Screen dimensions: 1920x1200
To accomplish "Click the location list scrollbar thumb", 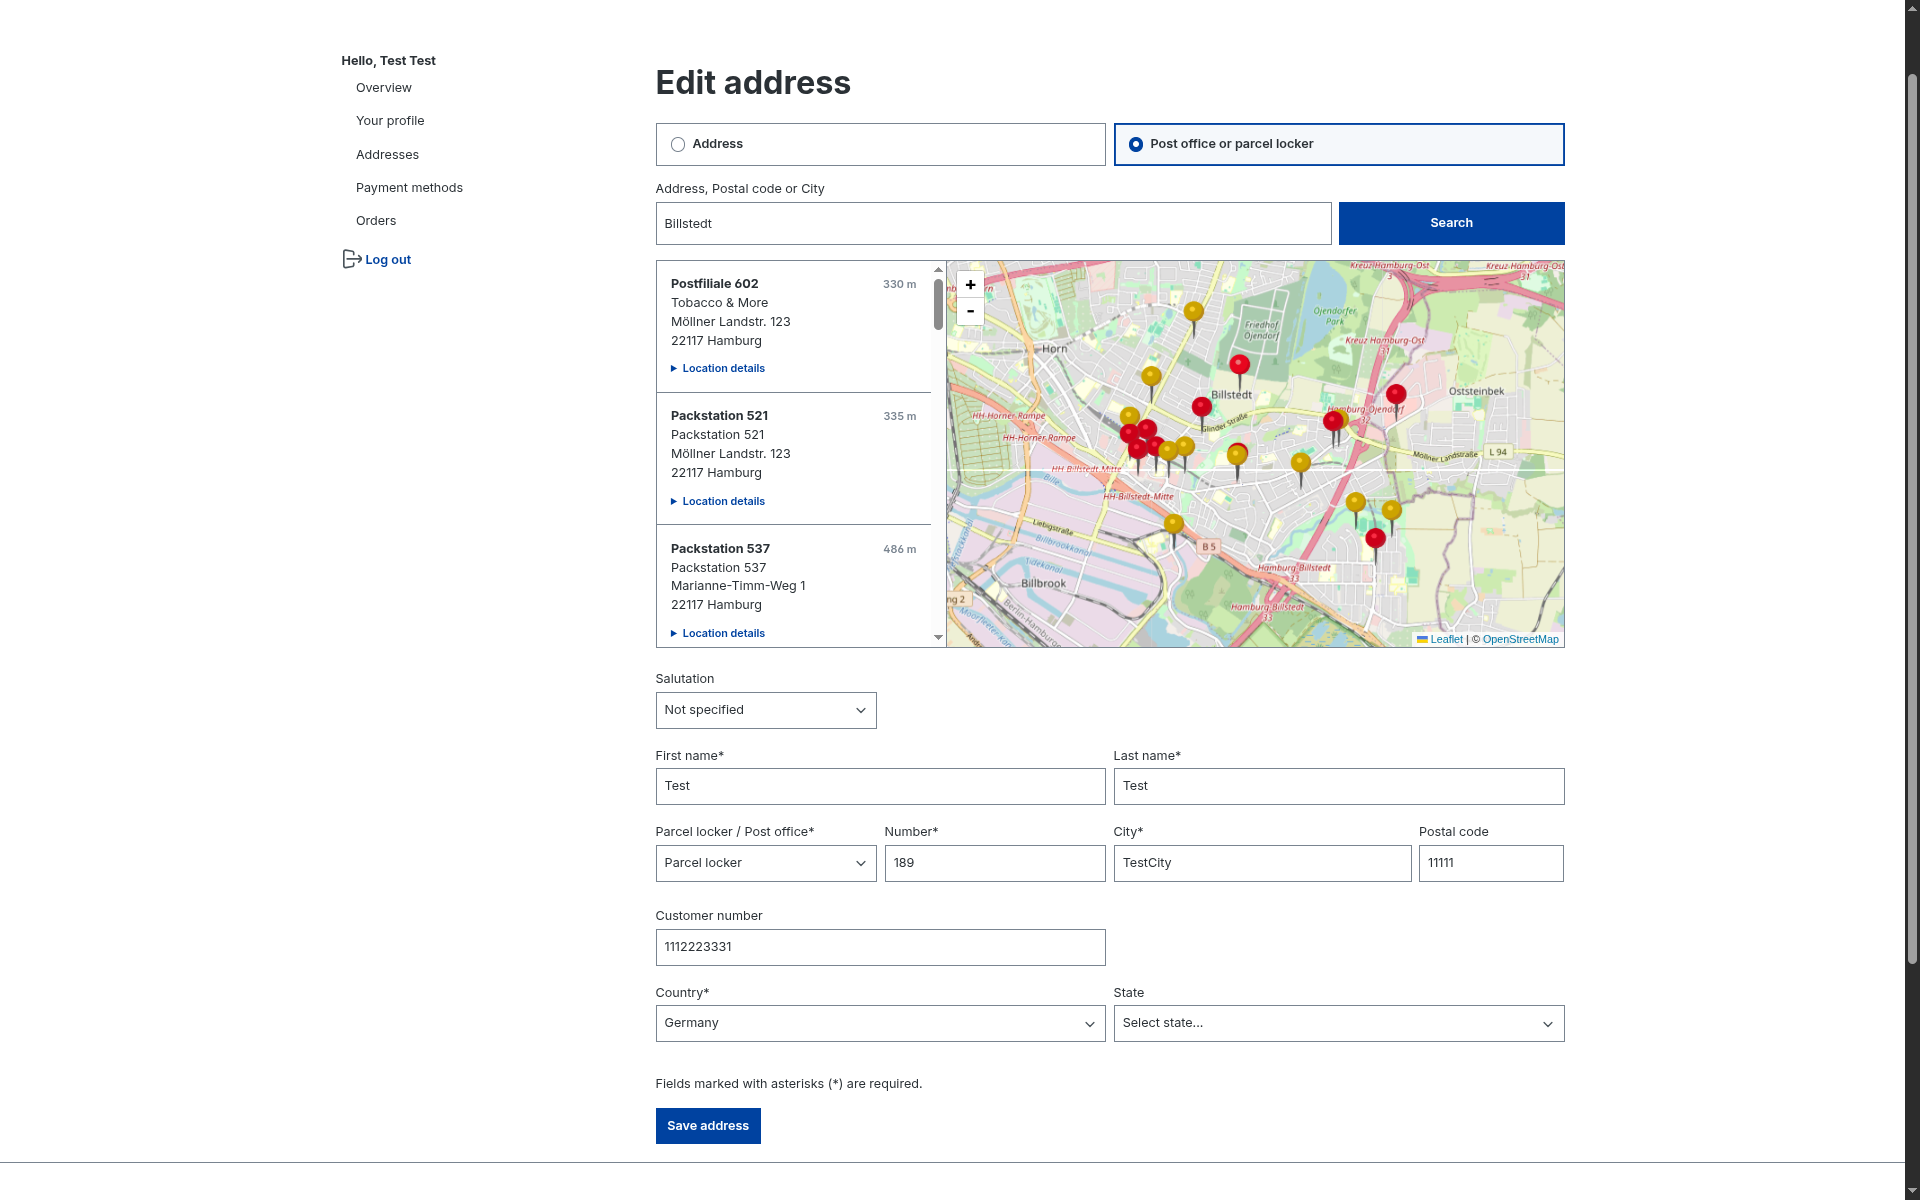I will (x=938, y=304).
